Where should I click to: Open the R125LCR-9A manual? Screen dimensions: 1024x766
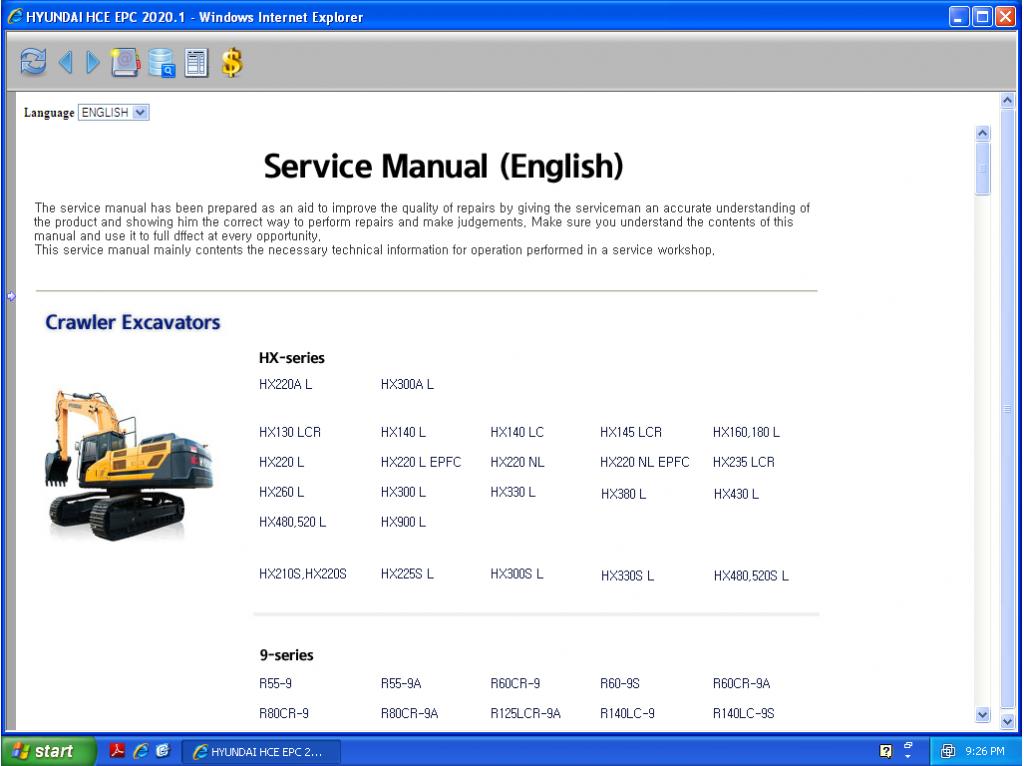point(526,714)
